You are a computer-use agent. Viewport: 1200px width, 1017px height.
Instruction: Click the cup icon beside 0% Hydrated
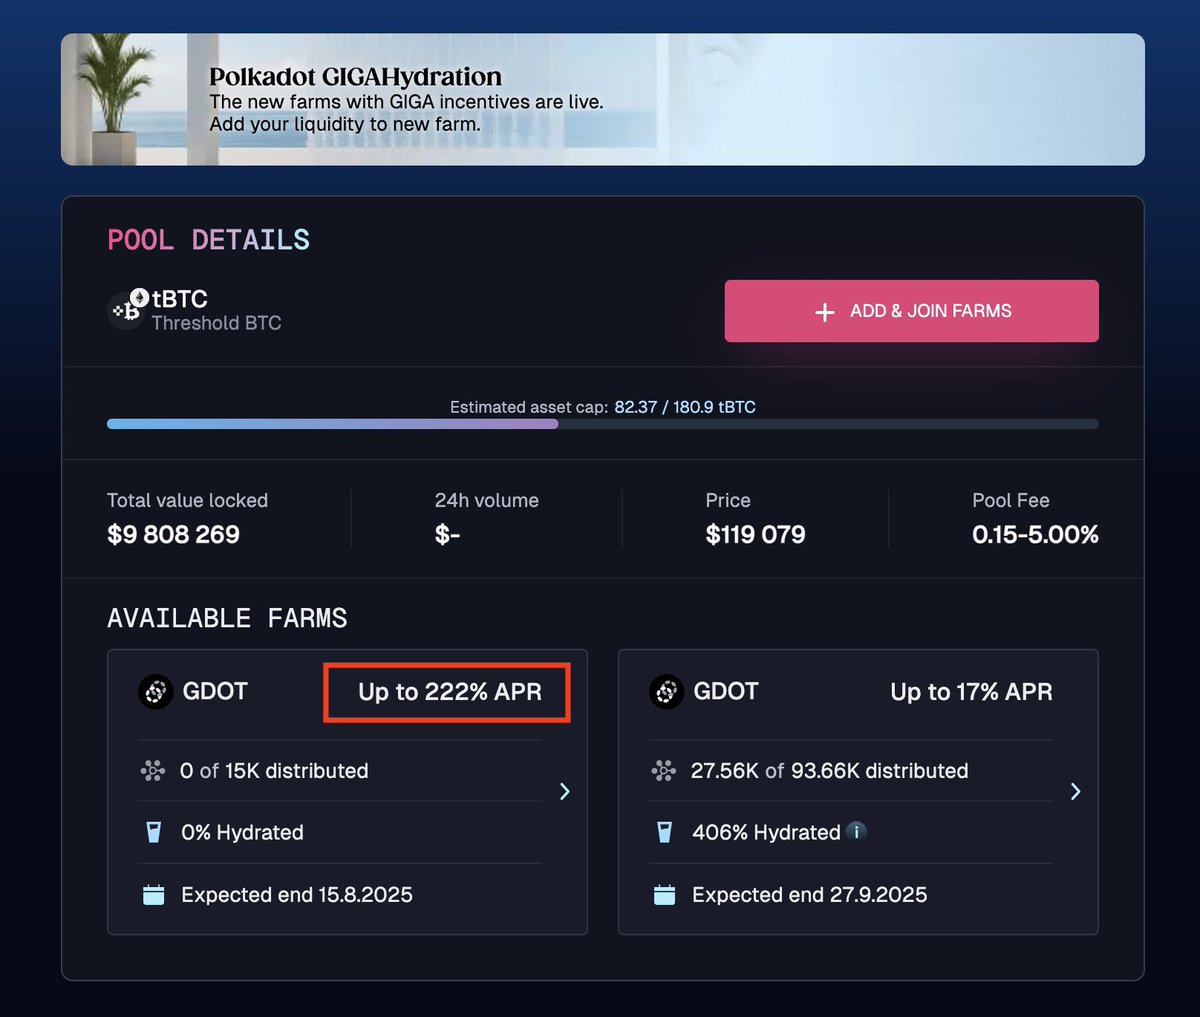[x=154, y=832]
